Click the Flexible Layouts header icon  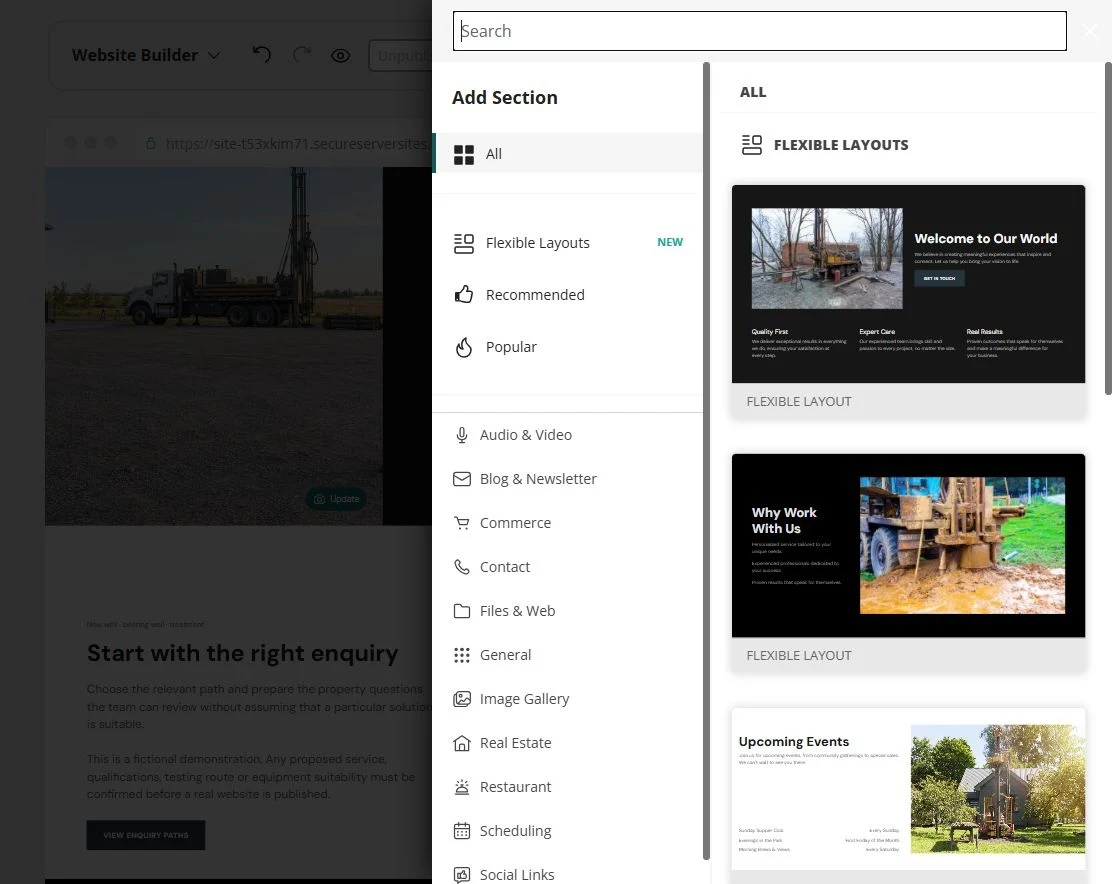click(752, 145)
